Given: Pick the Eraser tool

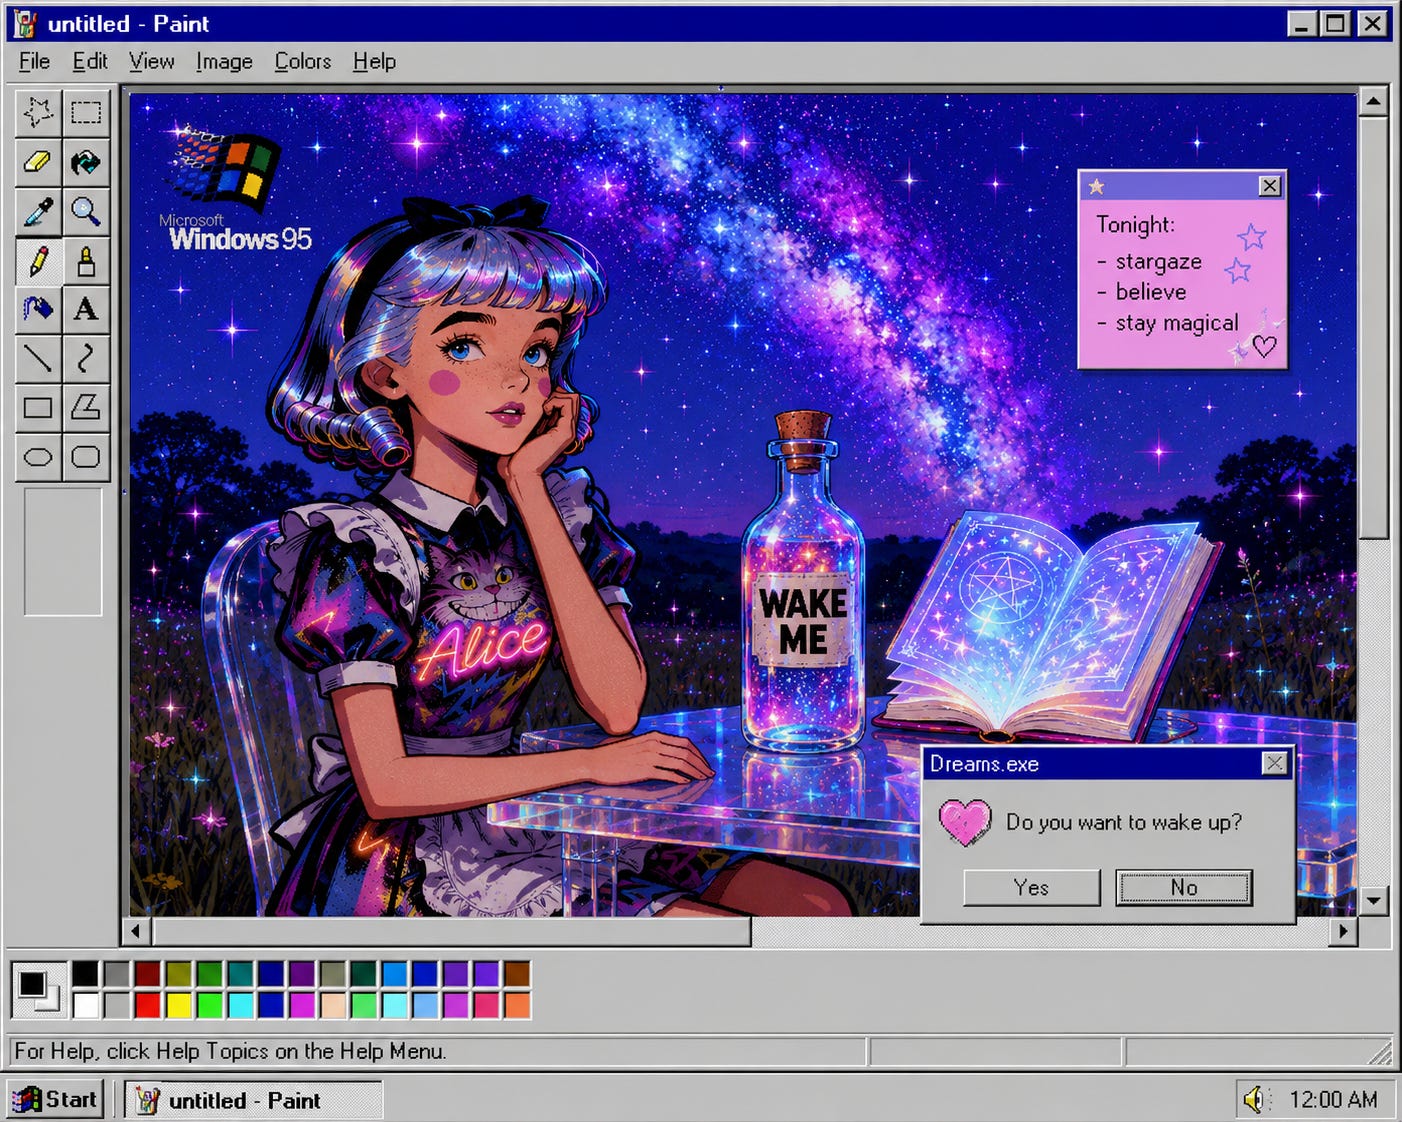Looking at the screenshot, I should pos(38,161).
